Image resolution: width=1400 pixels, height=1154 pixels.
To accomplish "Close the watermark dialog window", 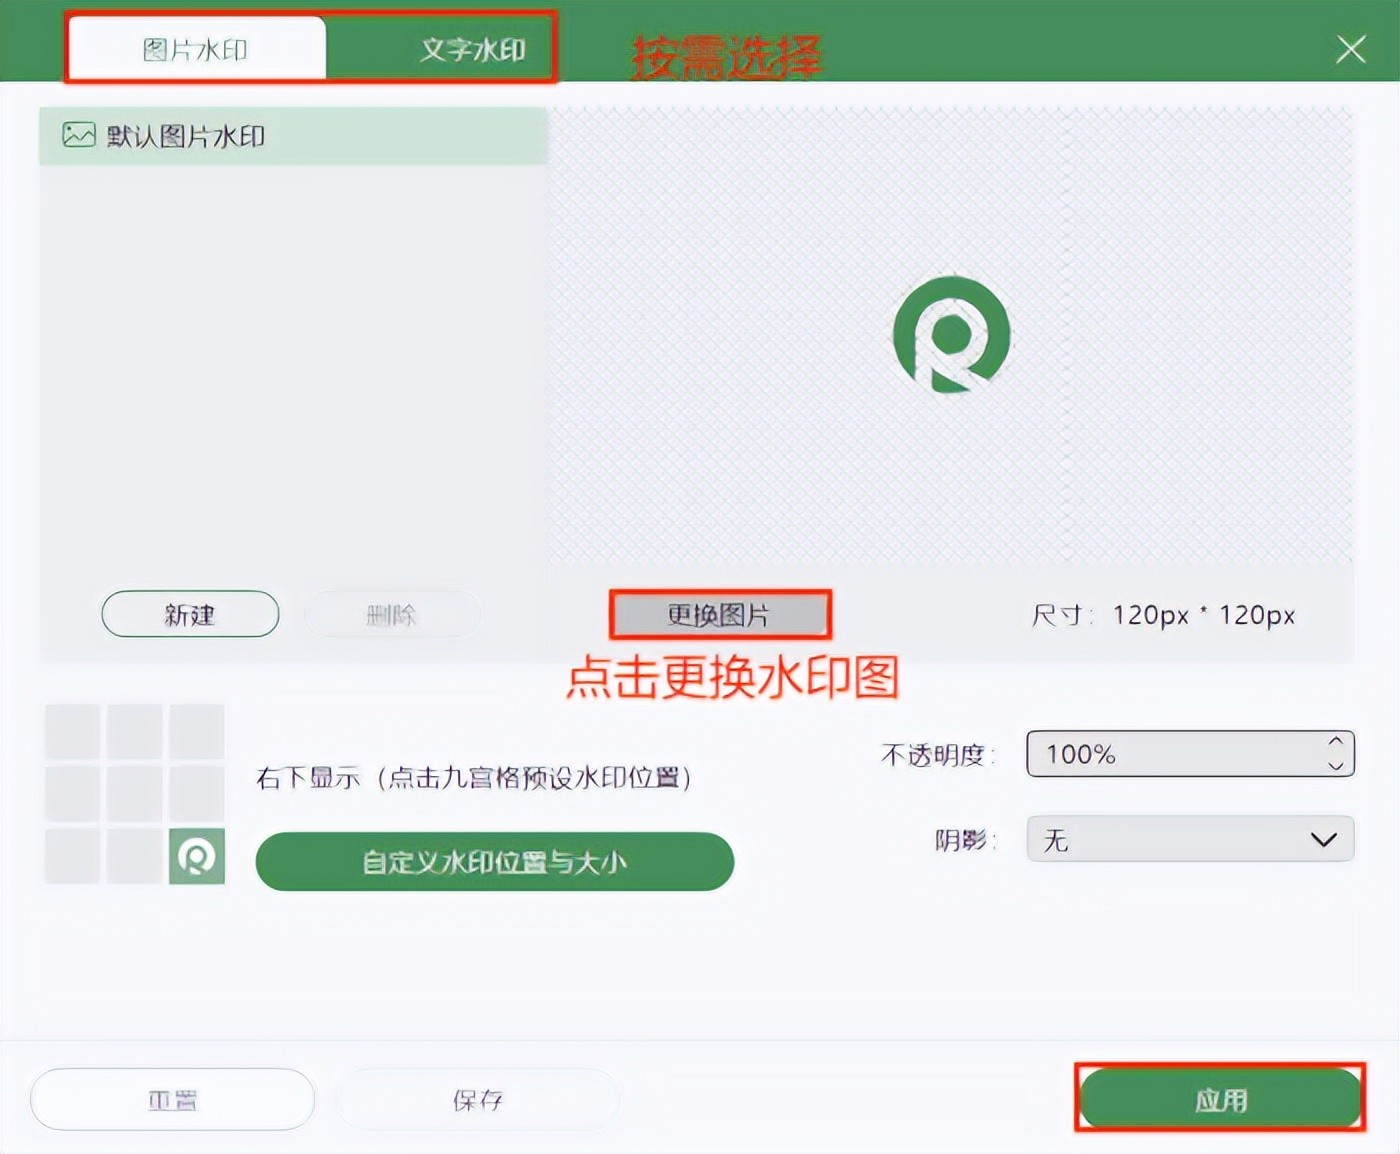I will 1350,49.
